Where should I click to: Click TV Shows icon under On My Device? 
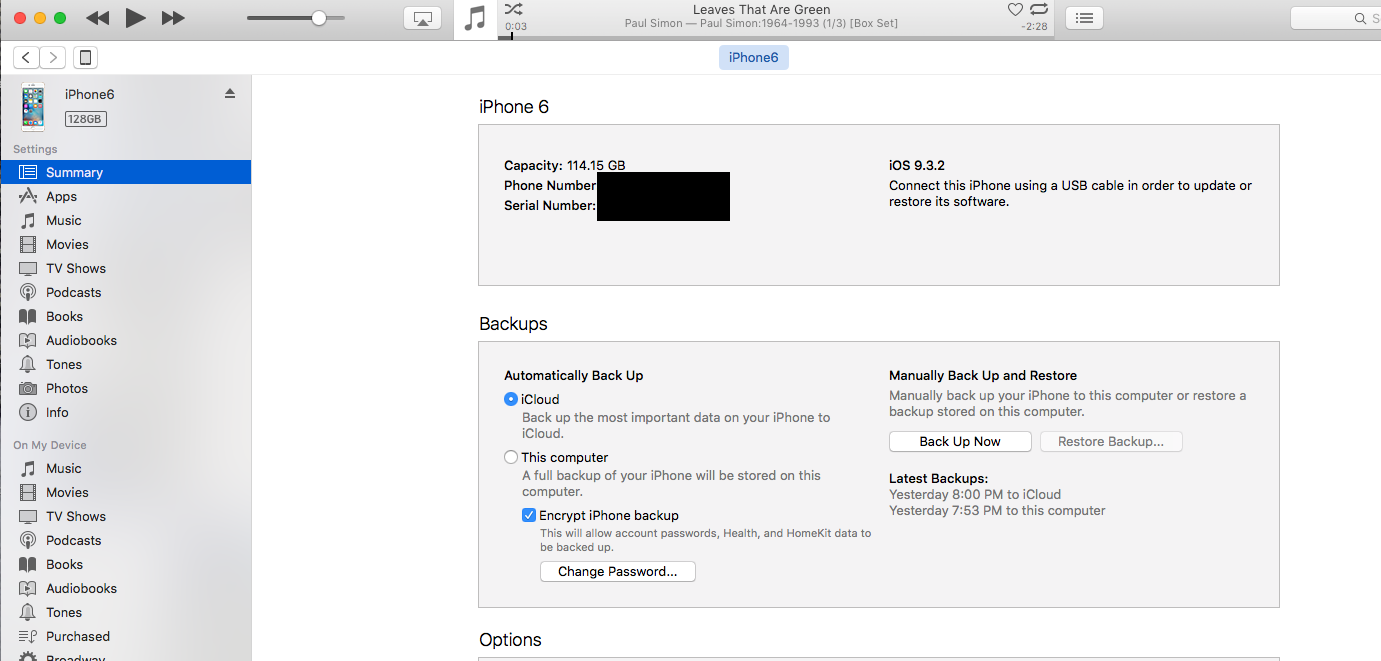tap(28, 516)
